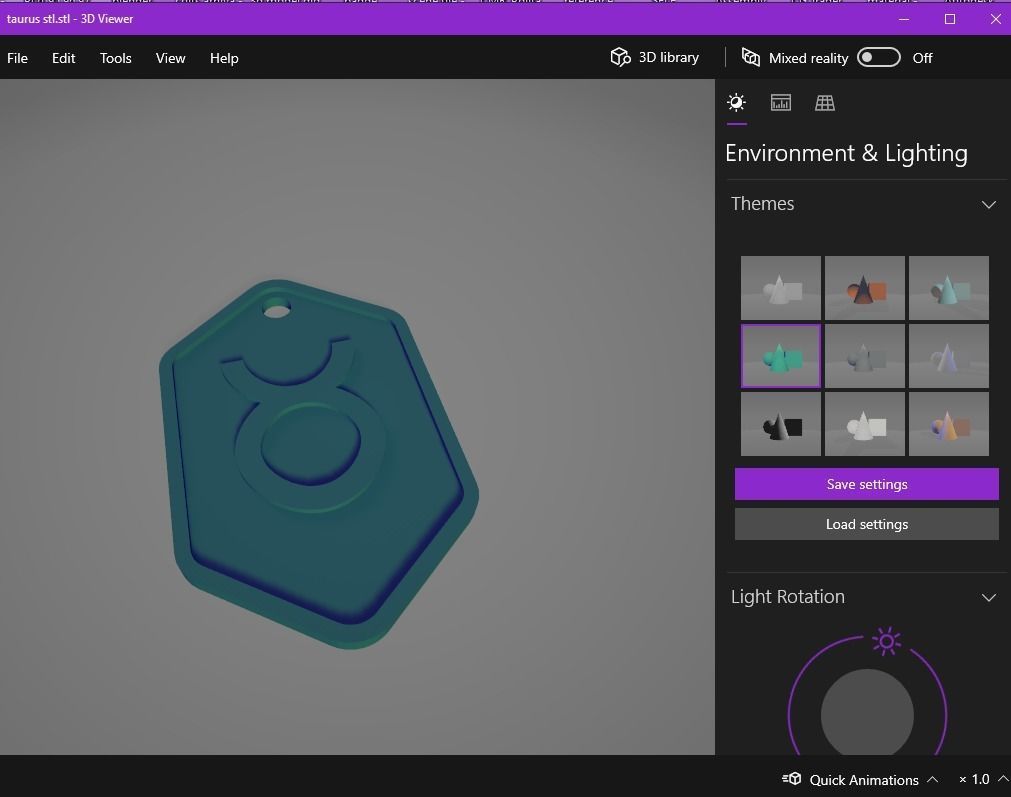Select the white matte theme thumbnail
1011x797 pixels.
pyautogui.click(x=865, y=424)
